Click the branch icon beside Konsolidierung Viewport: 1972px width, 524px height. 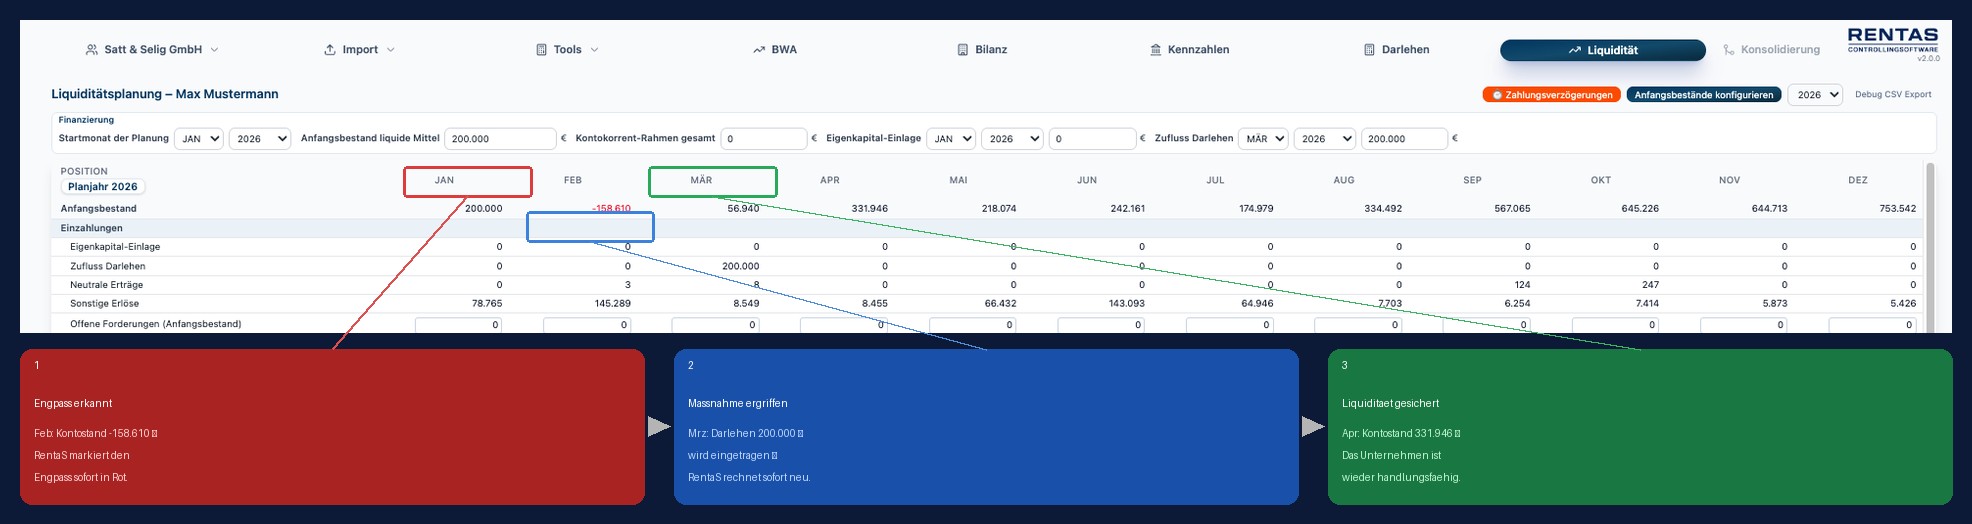[x=1728, y=50]
